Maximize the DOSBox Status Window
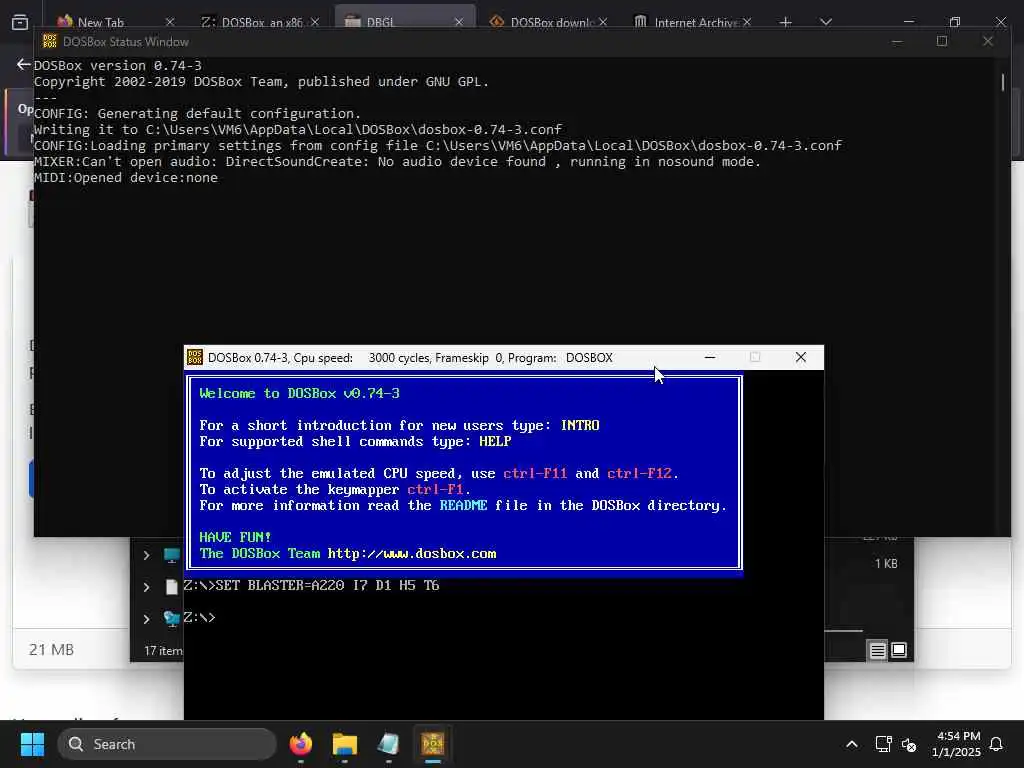The width and height of the screenshot is (1024, 768). point(942,41)
